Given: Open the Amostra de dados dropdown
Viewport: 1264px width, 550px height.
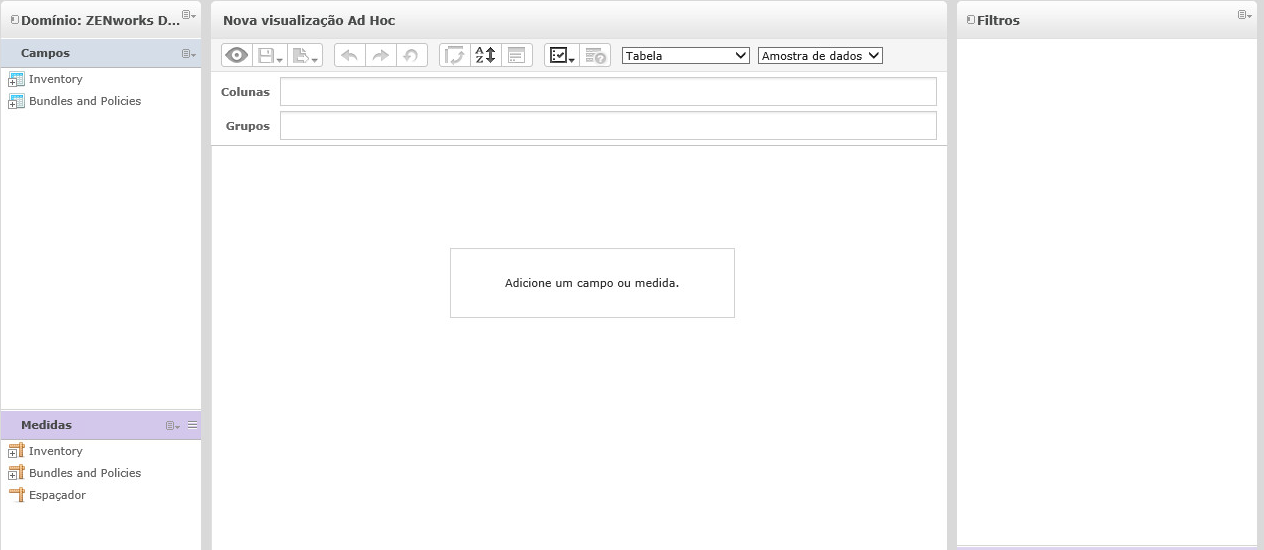Looking at the screenshot, I should coord(820,56).
